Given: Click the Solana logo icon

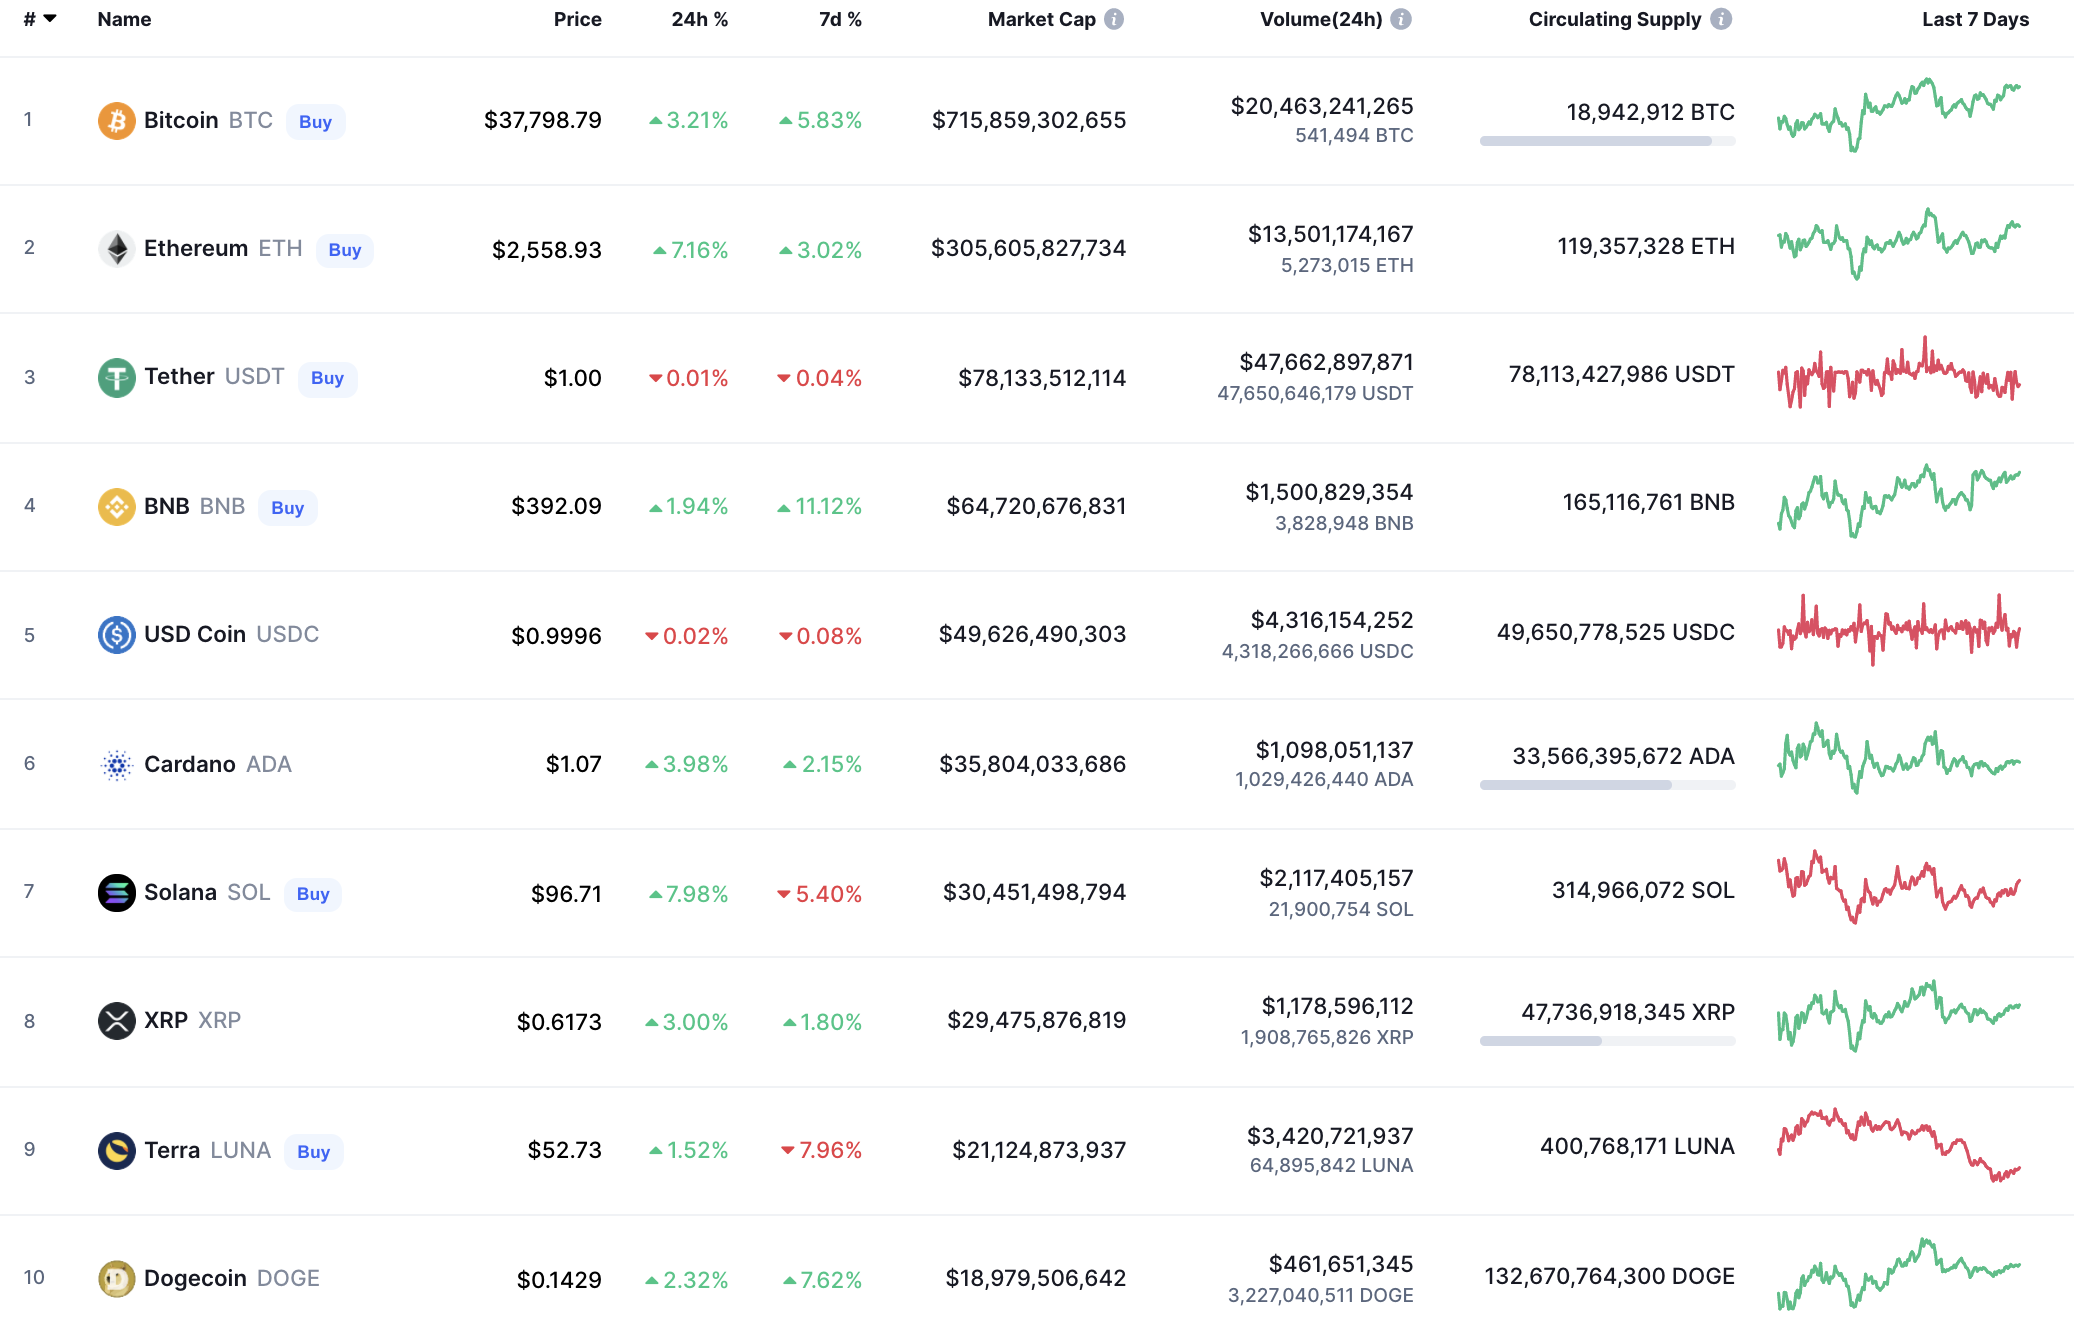Looking at the screenshot, I should click(116, 893).
